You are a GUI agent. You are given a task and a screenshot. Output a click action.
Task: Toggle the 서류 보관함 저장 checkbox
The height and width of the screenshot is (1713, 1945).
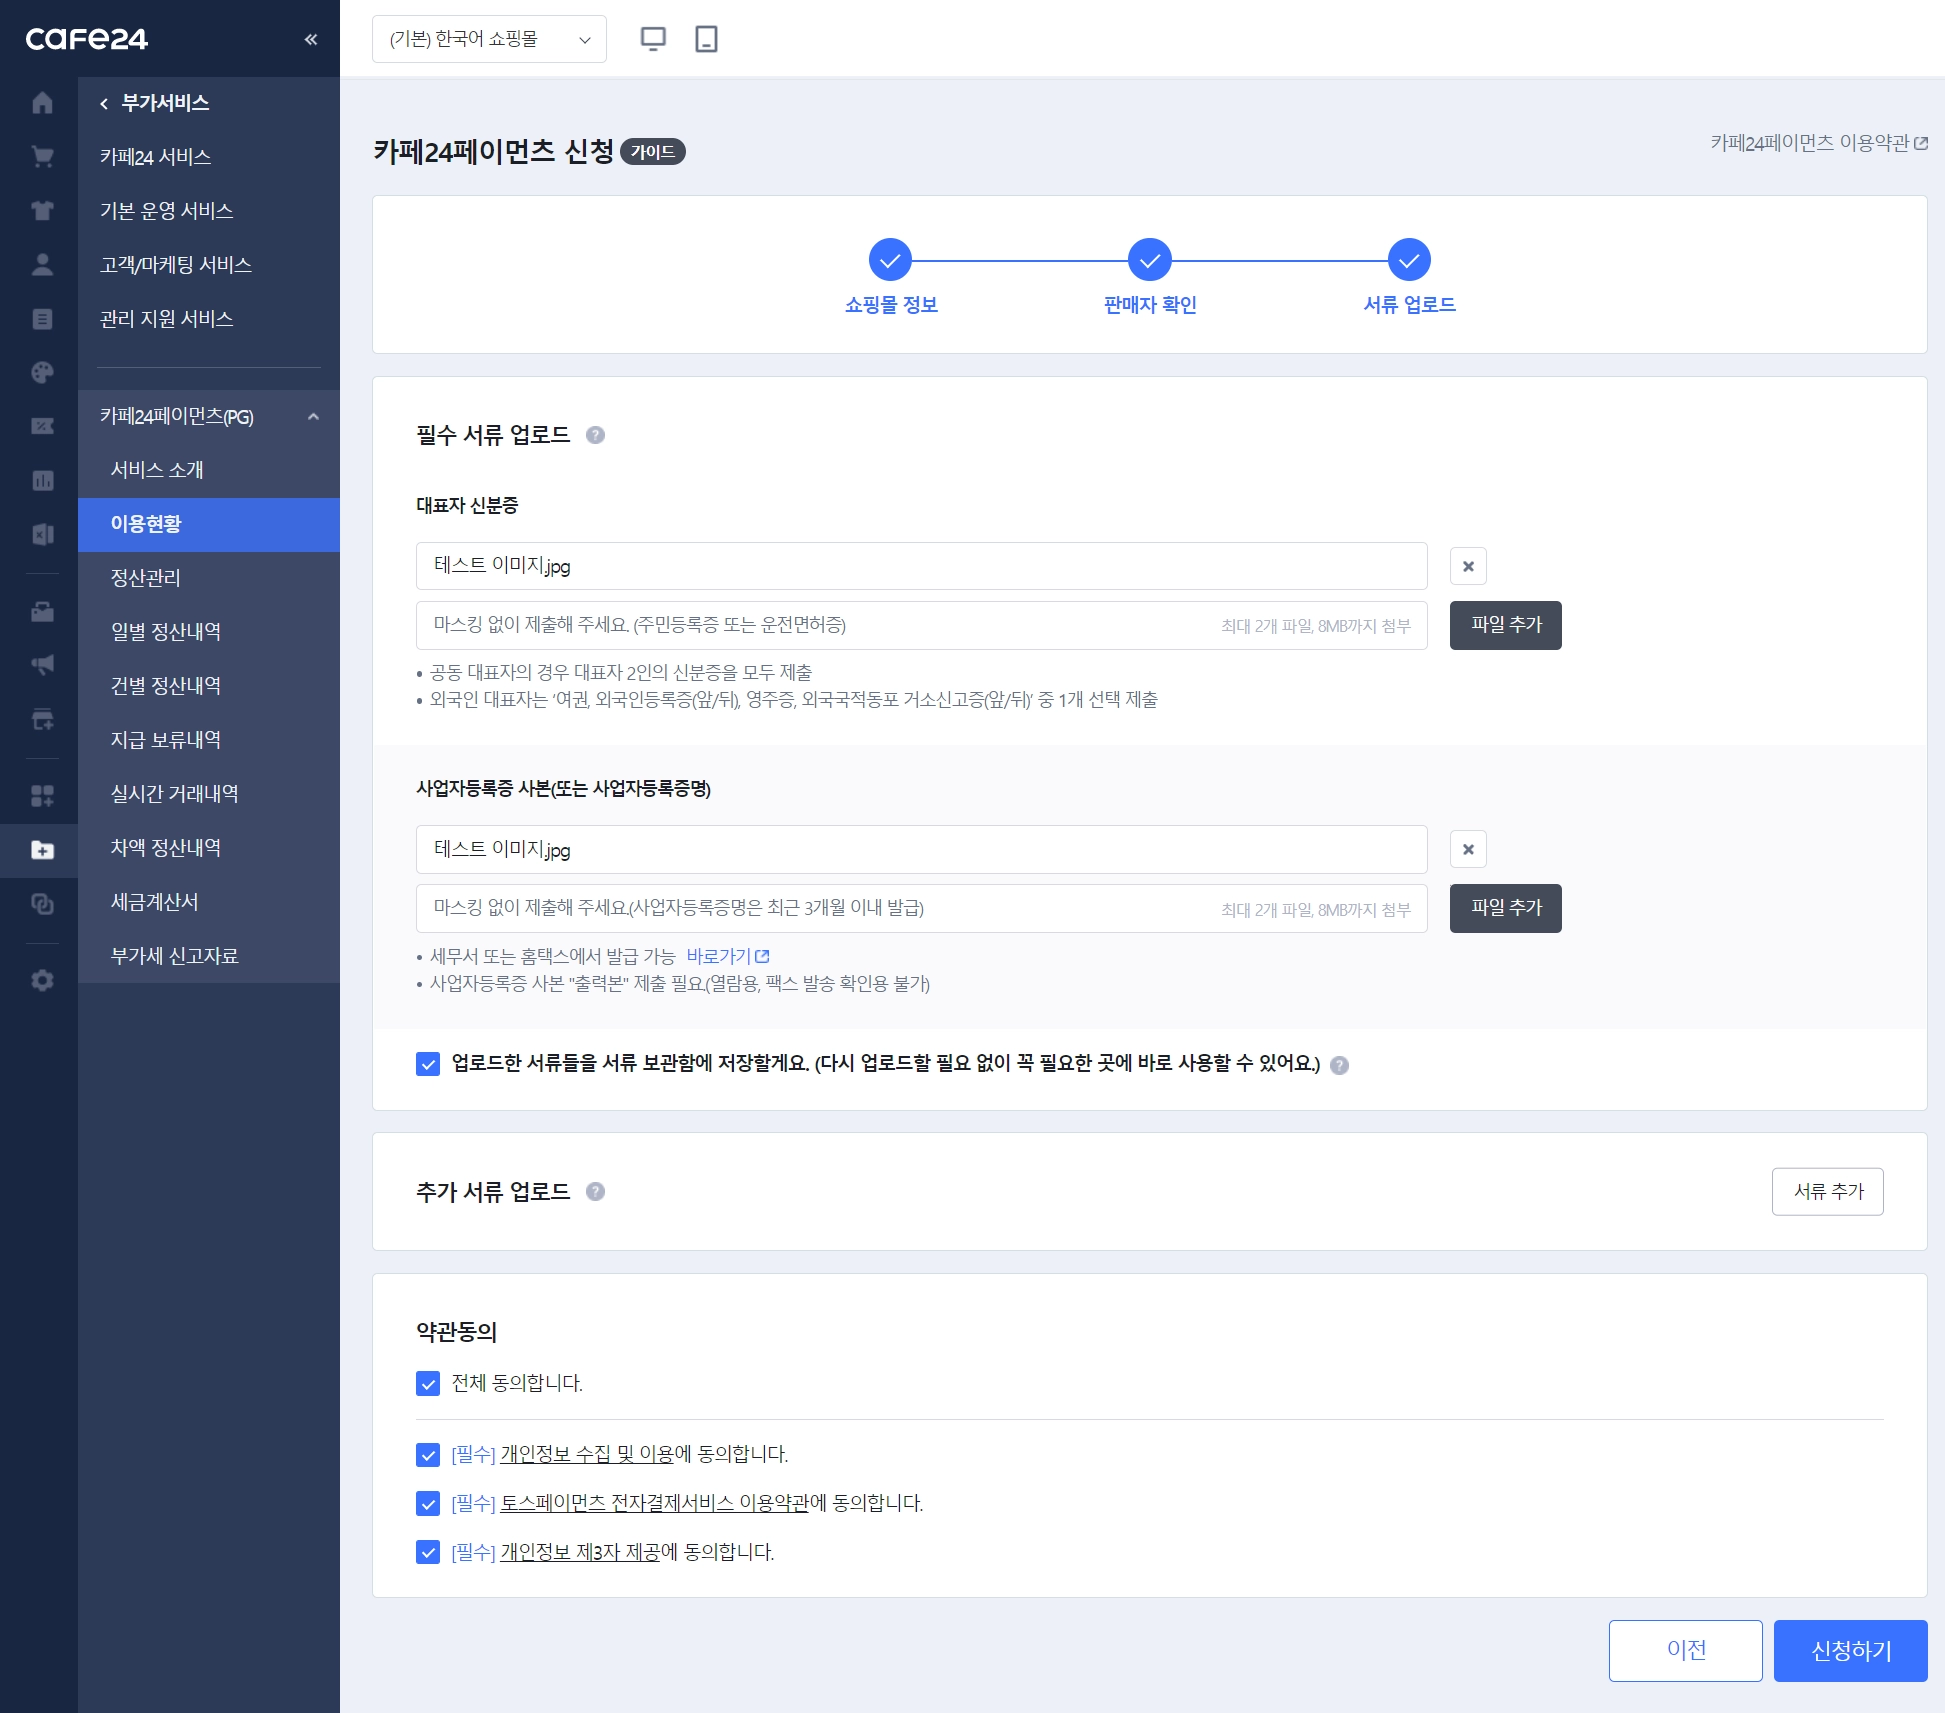(428, 1064)
